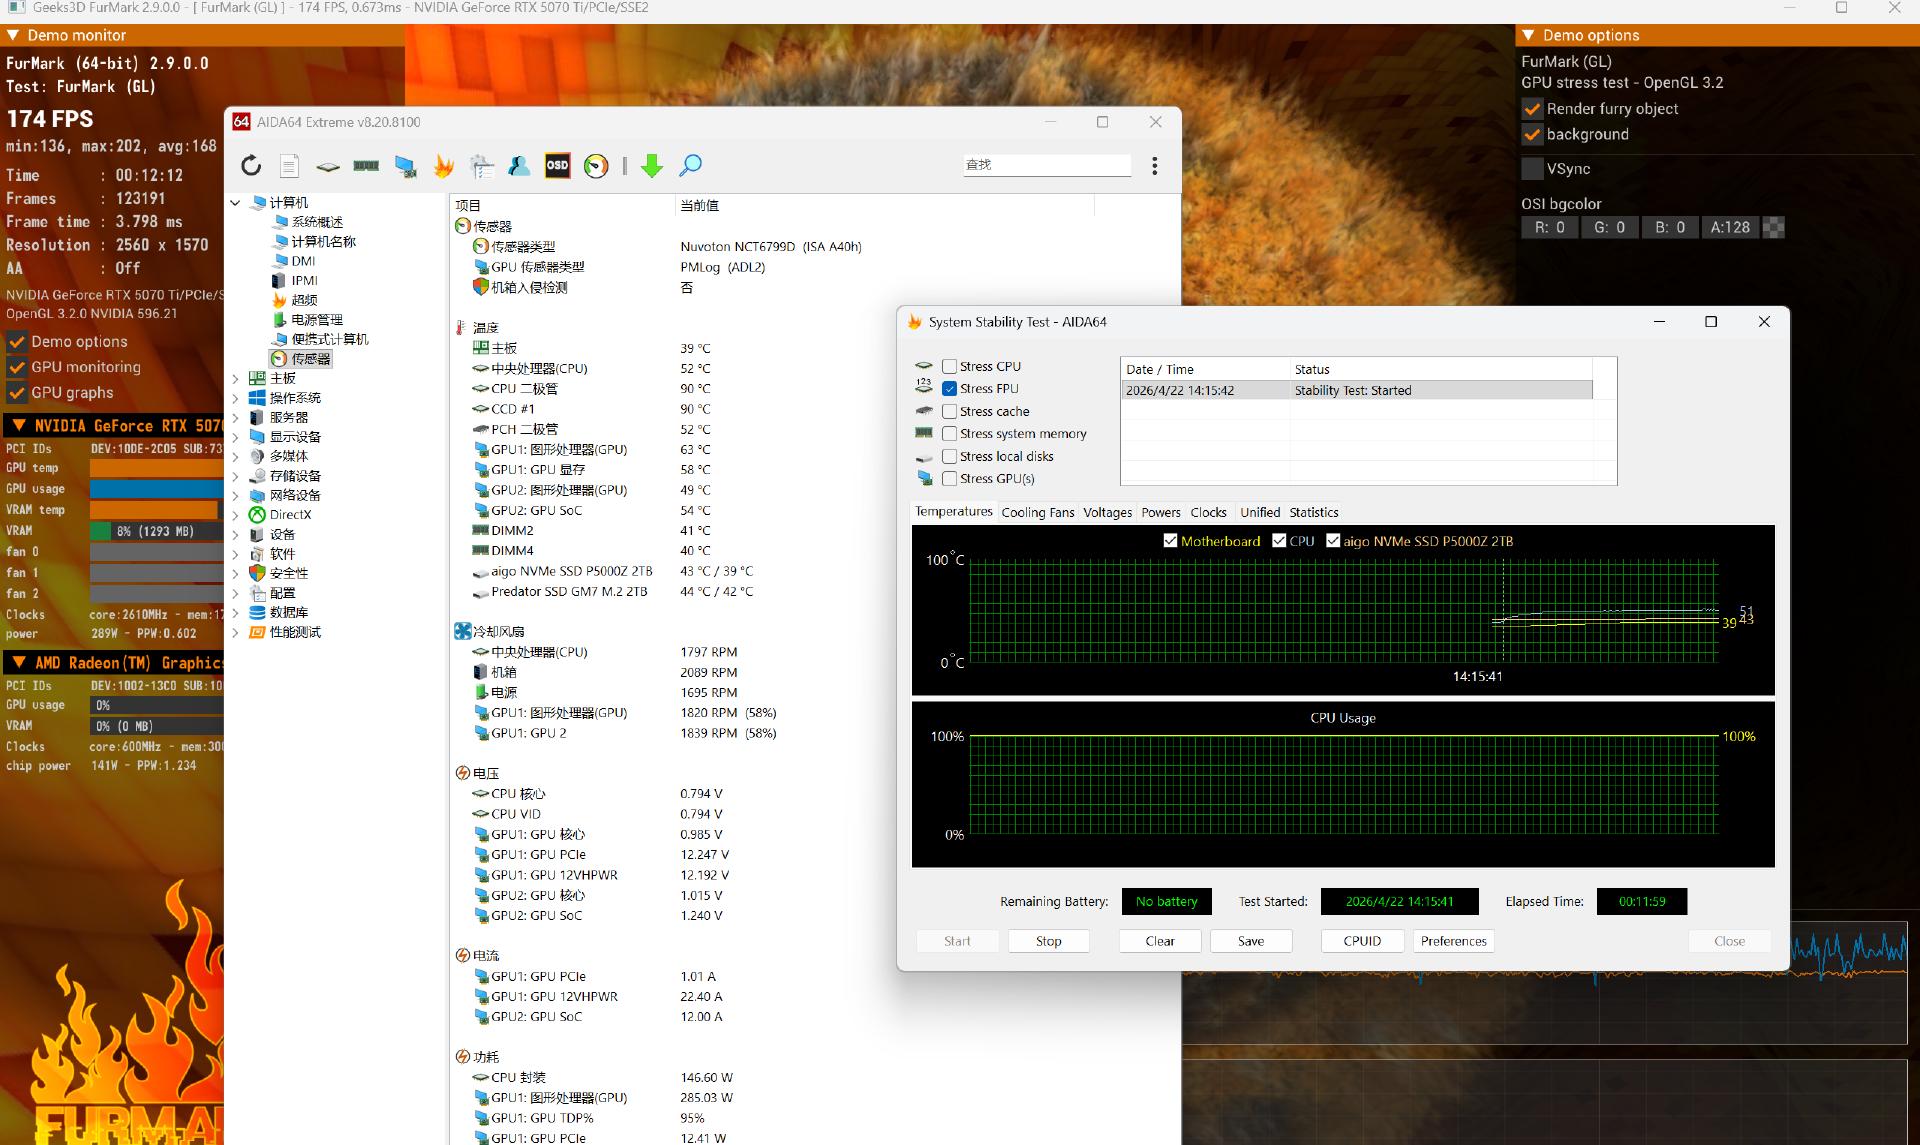Open the OSD panel in AIDA64 toolbar
1920x1145 pixels.
point(557,166)
